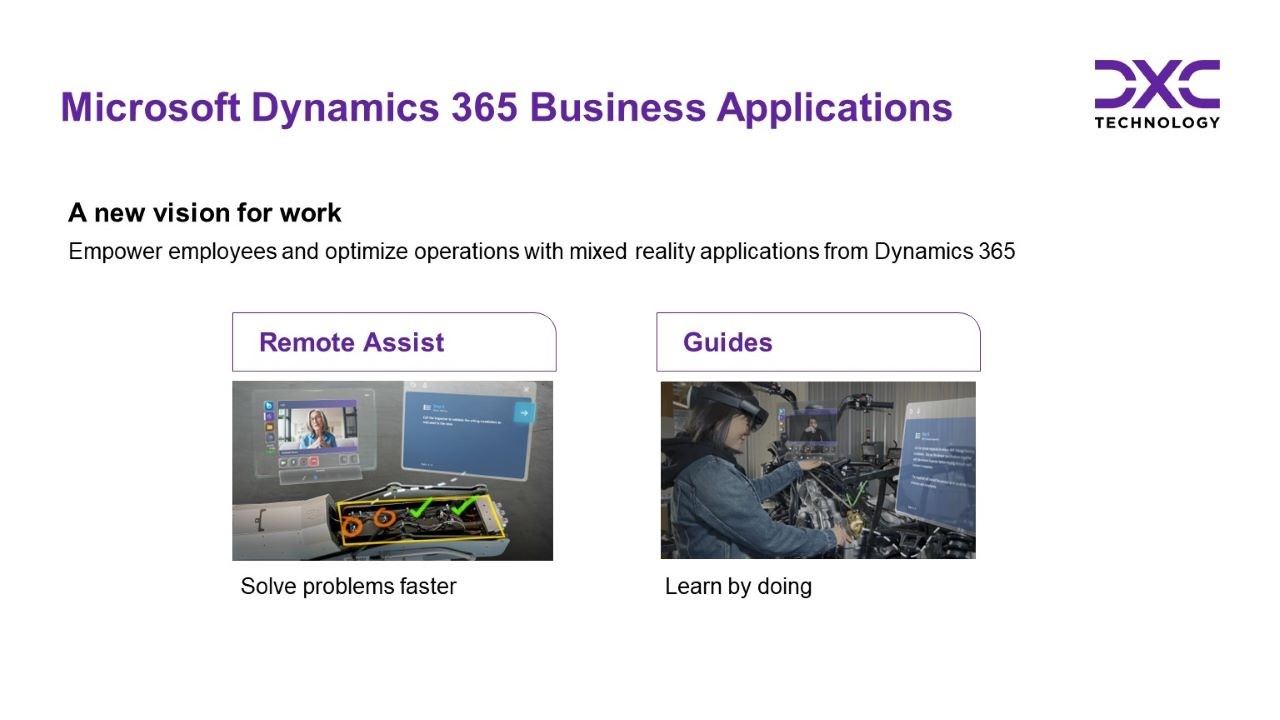Open the Guides HoloLens worker photo
Image resolution: width=1280 pixels, height=720 pixels.
click(x=818, y=470)
